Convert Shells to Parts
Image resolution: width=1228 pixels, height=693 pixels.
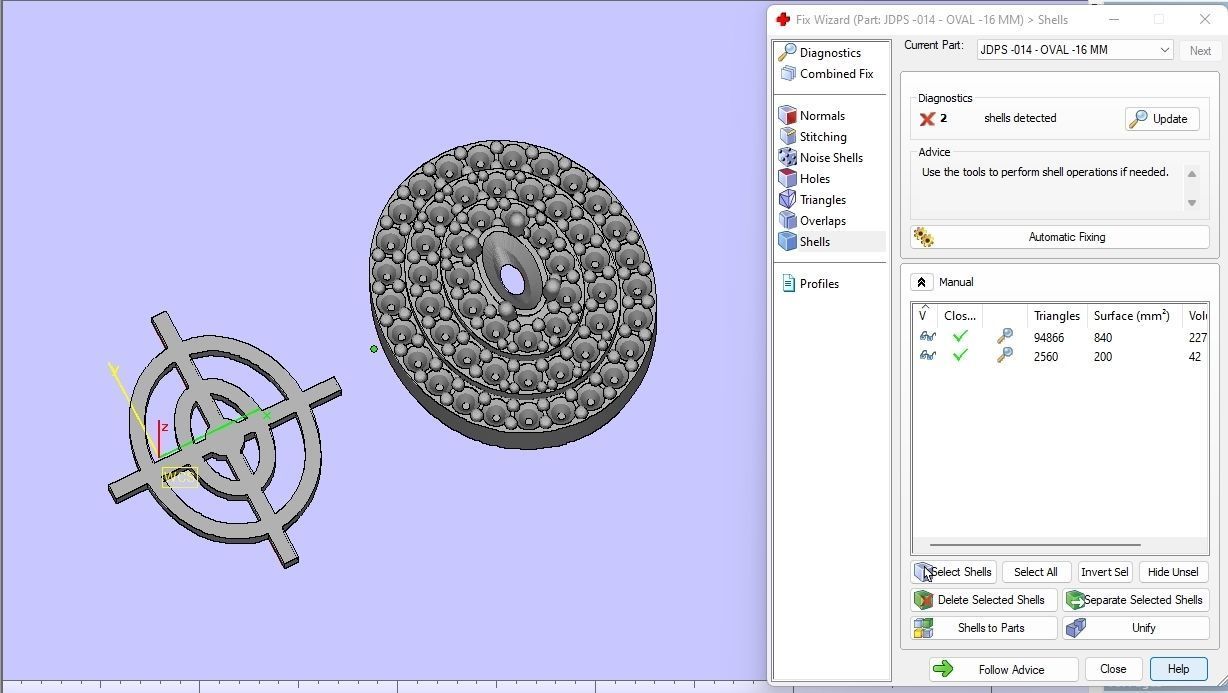point(984,628)
